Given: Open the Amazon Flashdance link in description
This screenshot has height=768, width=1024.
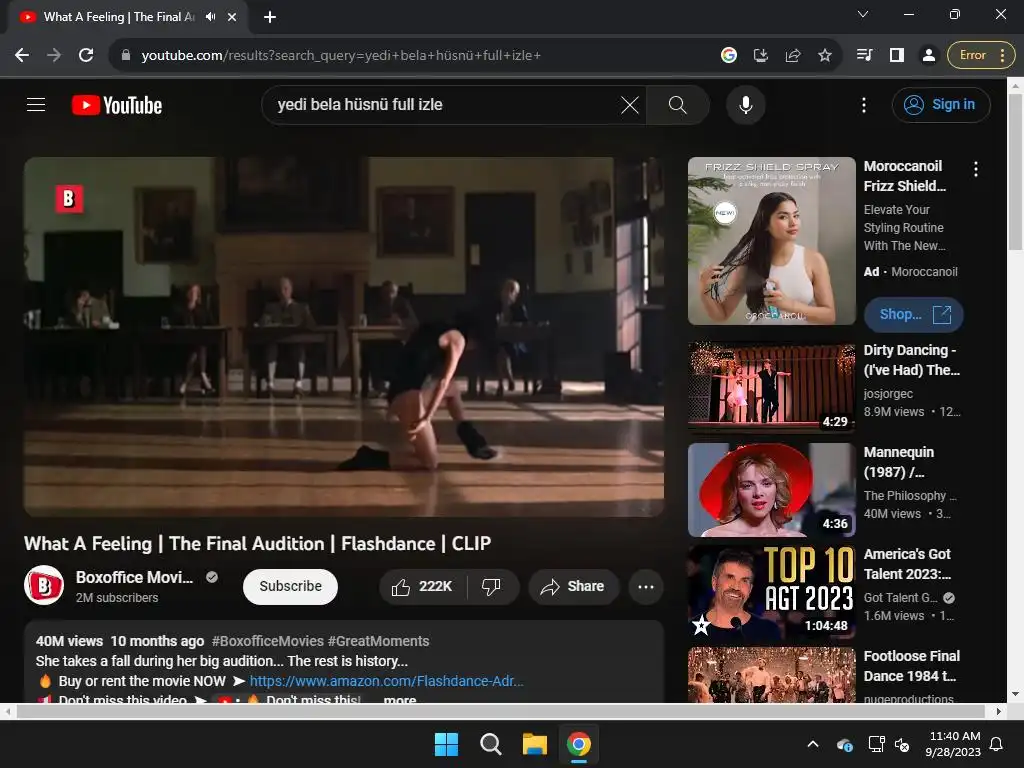Looking at the screenshot, I should [x=387, y=681].
